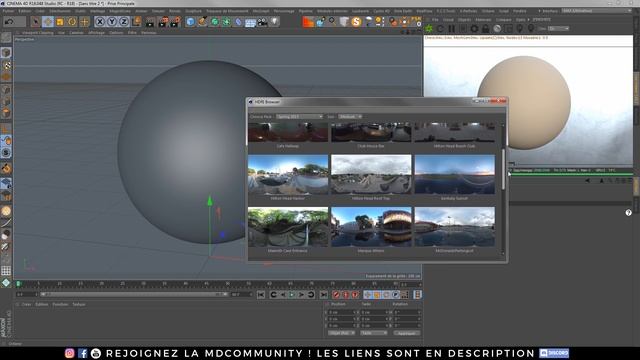Open Render Settings clapperboard with gear
Image resolution: width=640 pixels, height=360 pixels.
[175, 22]
